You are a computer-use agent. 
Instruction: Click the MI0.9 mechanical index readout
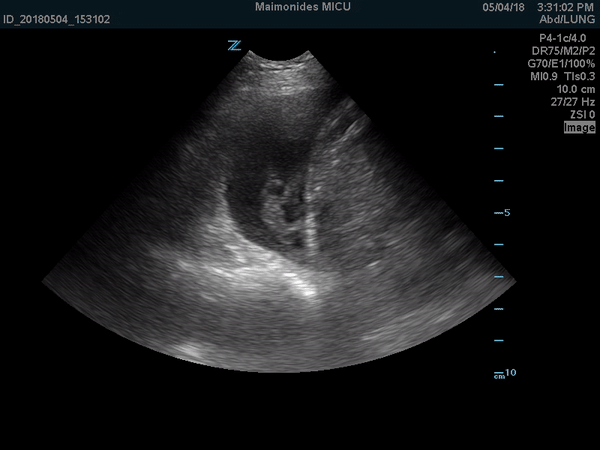pos(544,75)
